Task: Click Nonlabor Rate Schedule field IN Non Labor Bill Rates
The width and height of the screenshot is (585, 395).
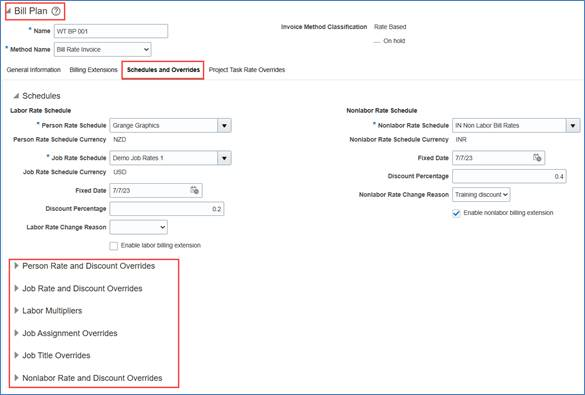Action: pos(509,125)
